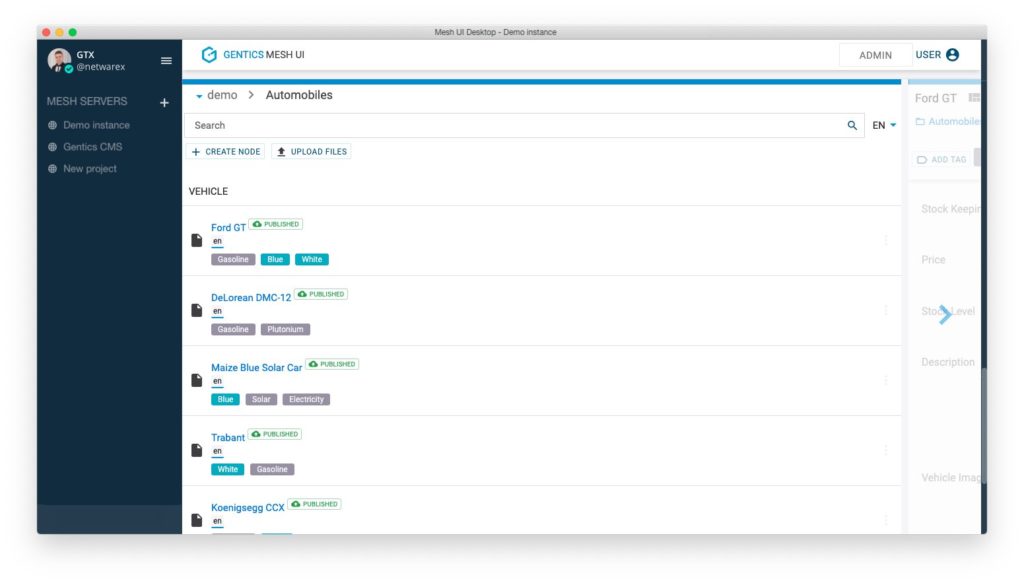Click the White tag on Ford GT

click(312, 259)
